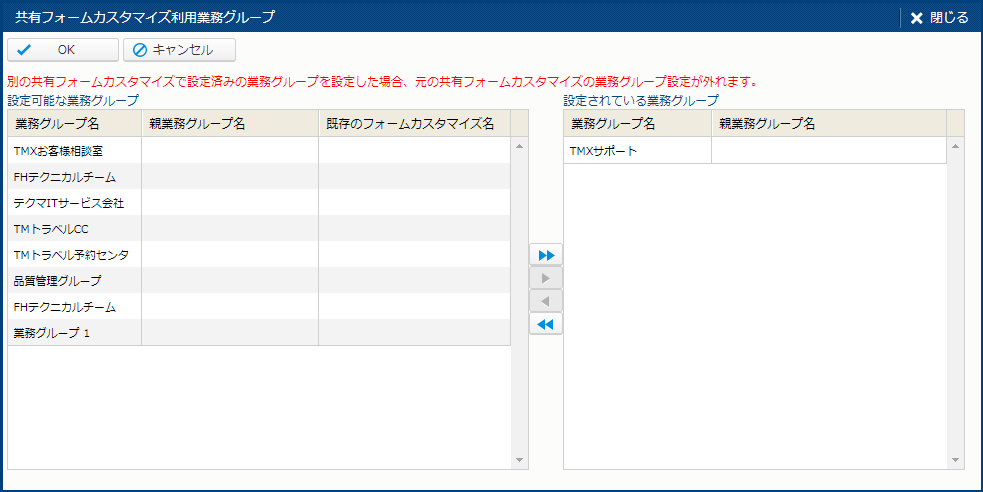Viewport: 983px width, 492px height.
Task: Close the dialog using 閉じる
Action: 939,17
